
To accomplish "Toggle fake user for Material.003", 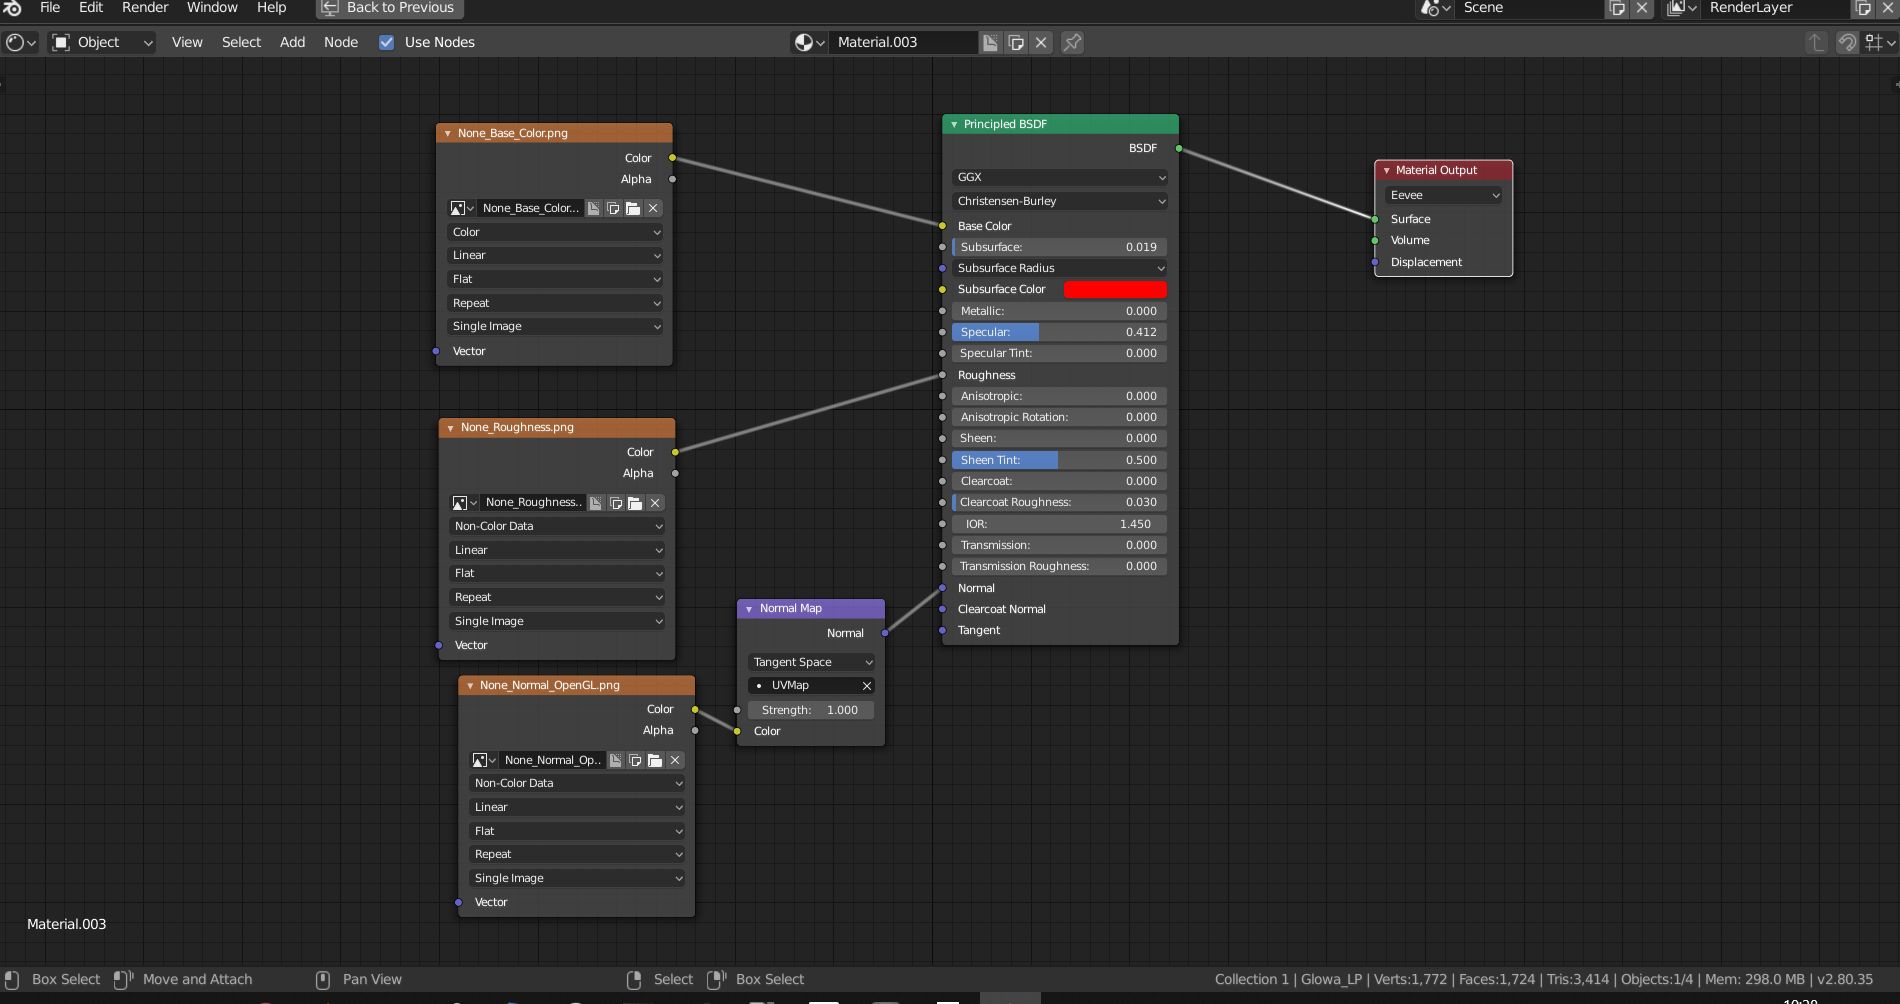I will pyautogui.click(x=990, y=42).
